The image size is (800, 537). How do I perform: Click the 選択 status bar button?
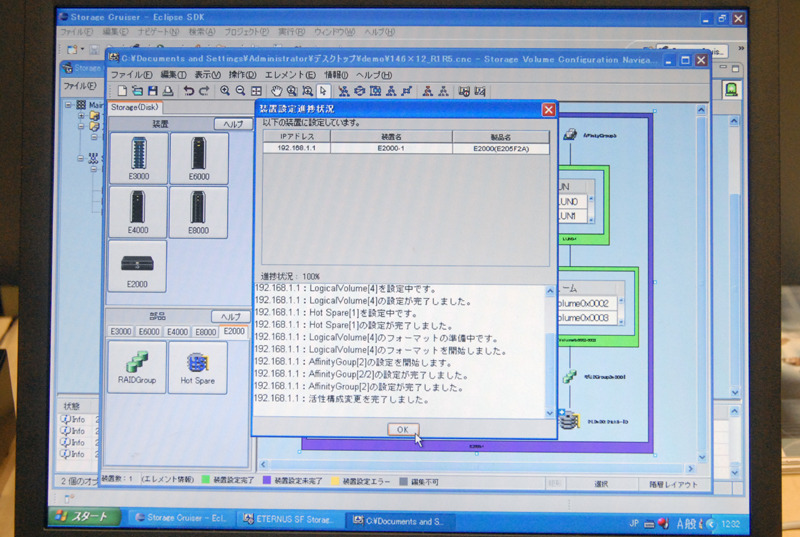(x=601, y=484)
